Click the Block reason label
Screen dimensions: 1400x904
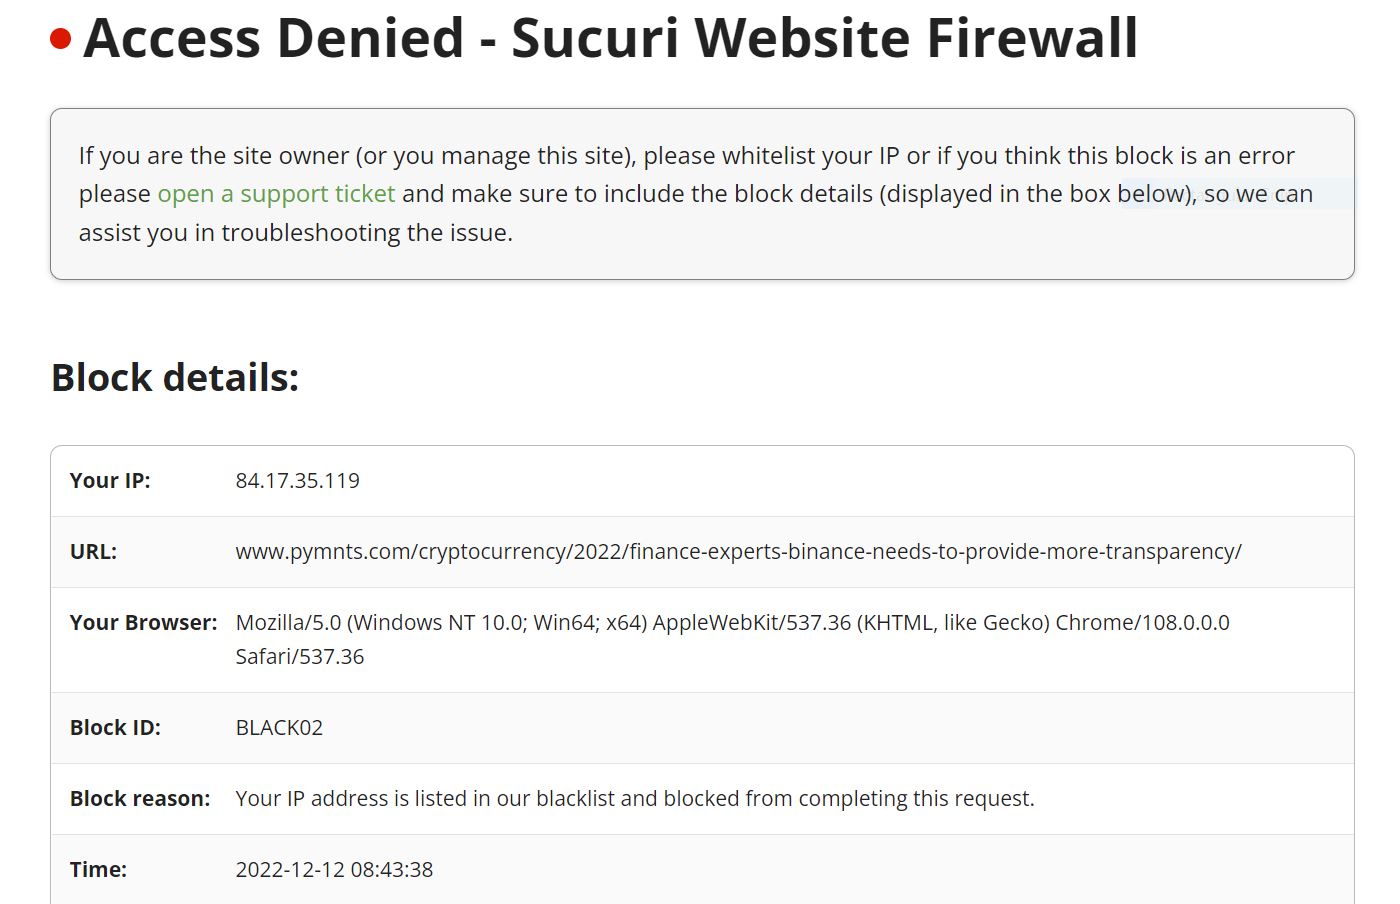pos(140,799)
